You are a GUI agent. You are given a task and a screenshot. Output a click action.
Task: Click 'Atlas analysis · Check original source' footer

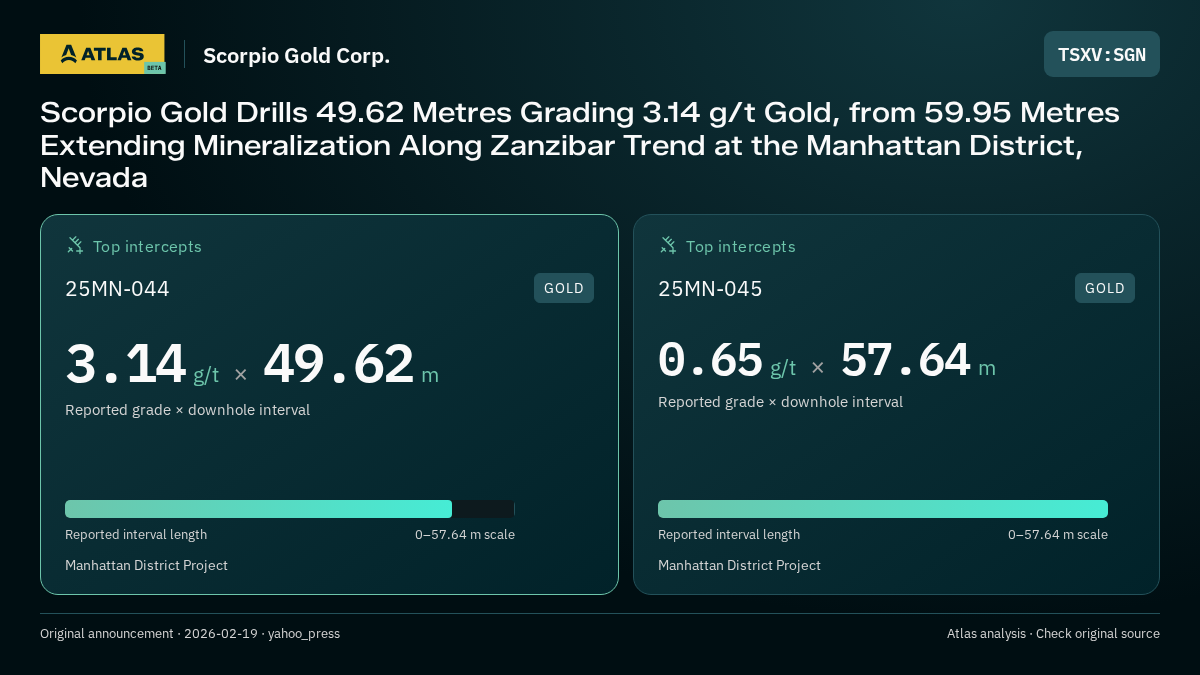(1053, 634)
